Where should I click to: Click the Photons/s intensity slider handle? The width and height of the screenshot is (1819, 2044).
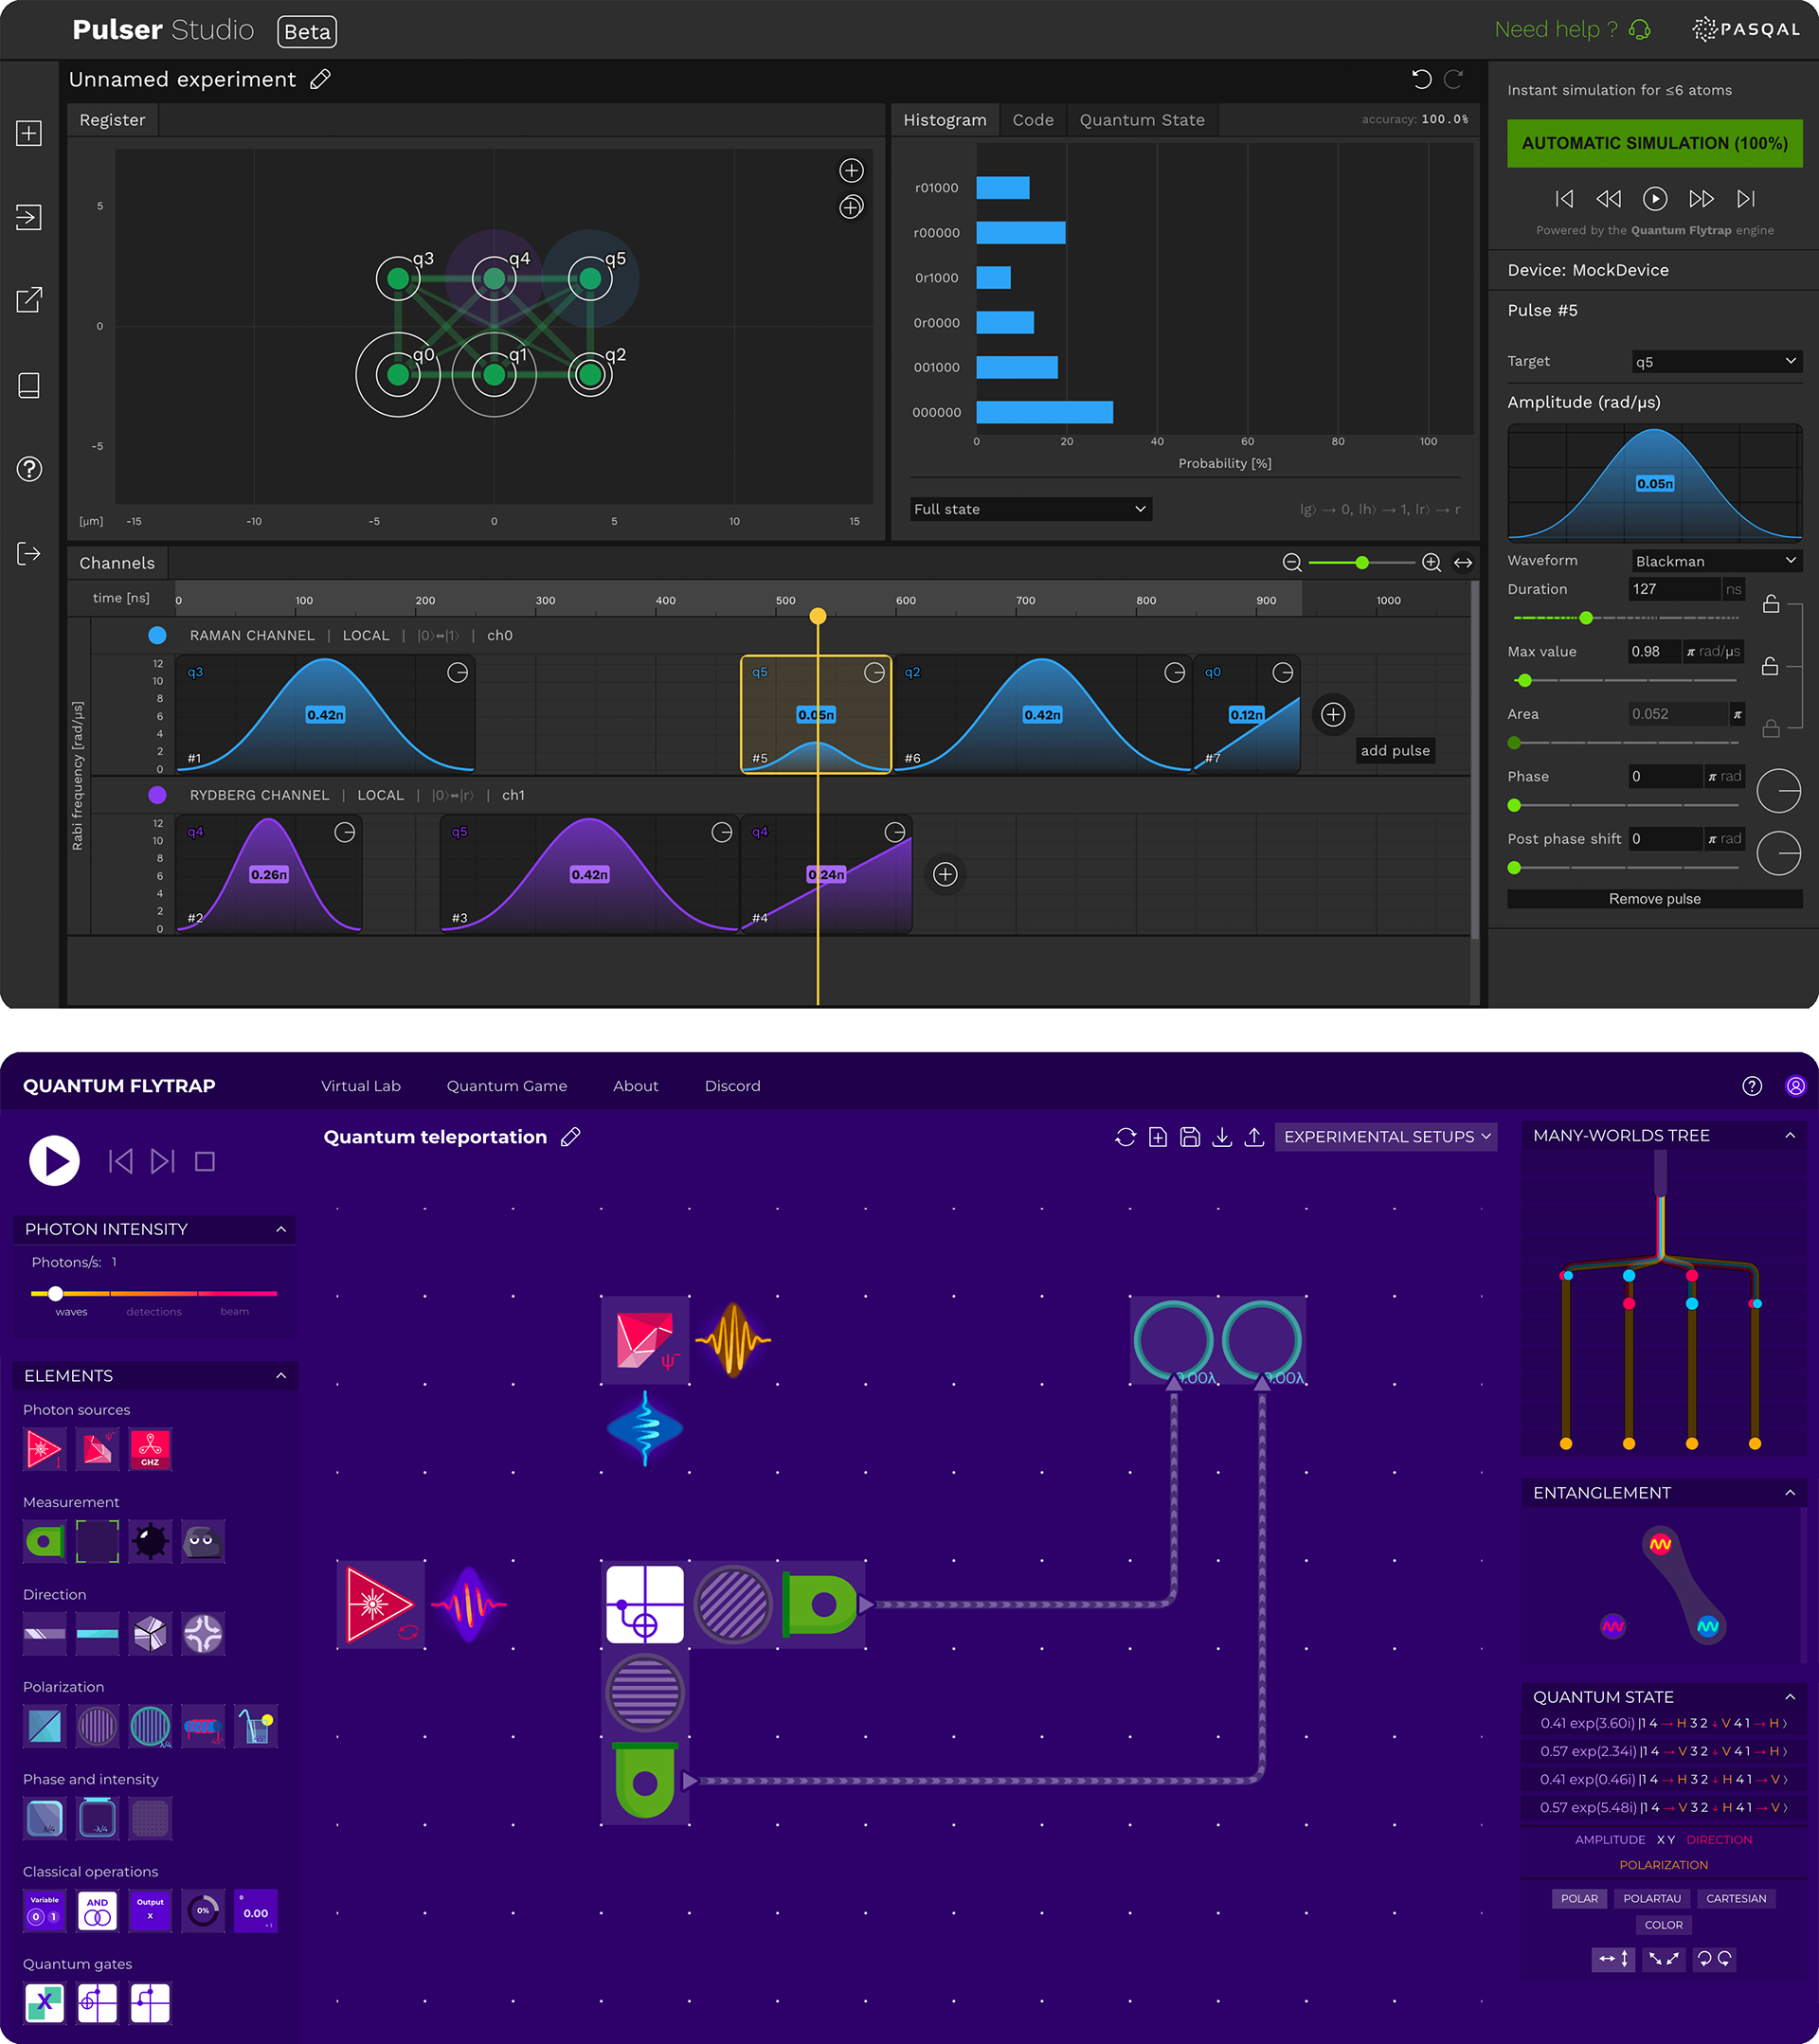pyautogui.click(x=56, y=1293)
